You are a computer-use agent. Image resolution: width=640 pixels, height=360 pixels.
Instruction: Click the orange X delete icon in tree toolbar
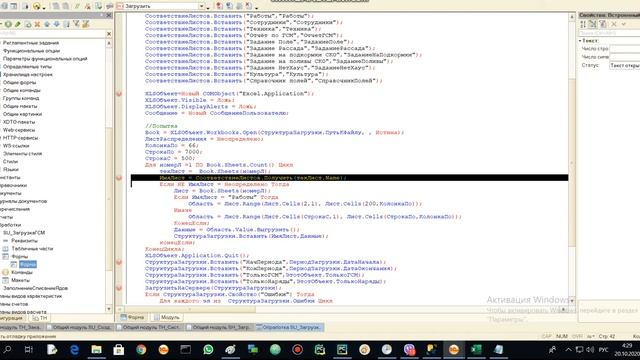pos(37,24)
